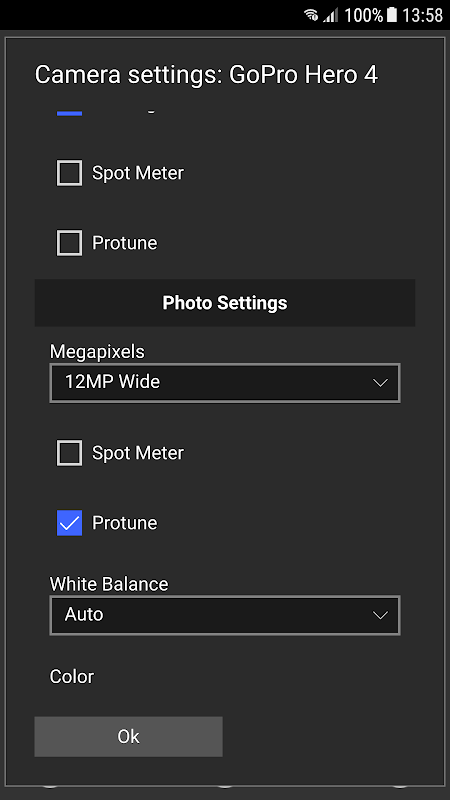Click the chevron arrow on Megapixels combo box
The width and height of the screenshot is (450, 800).
pyautogui.click(x=380, y=383)
